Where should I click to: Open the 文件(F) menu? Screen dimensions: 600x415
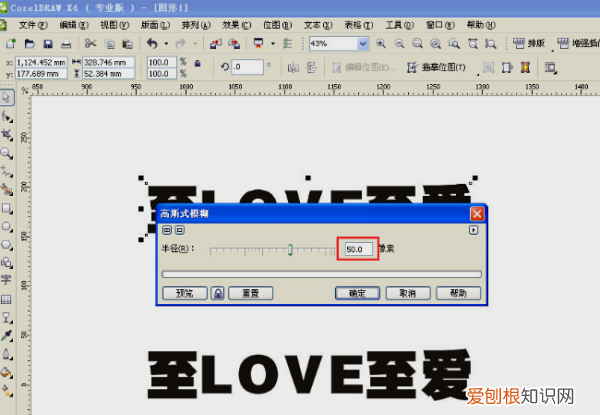point(33,25)
